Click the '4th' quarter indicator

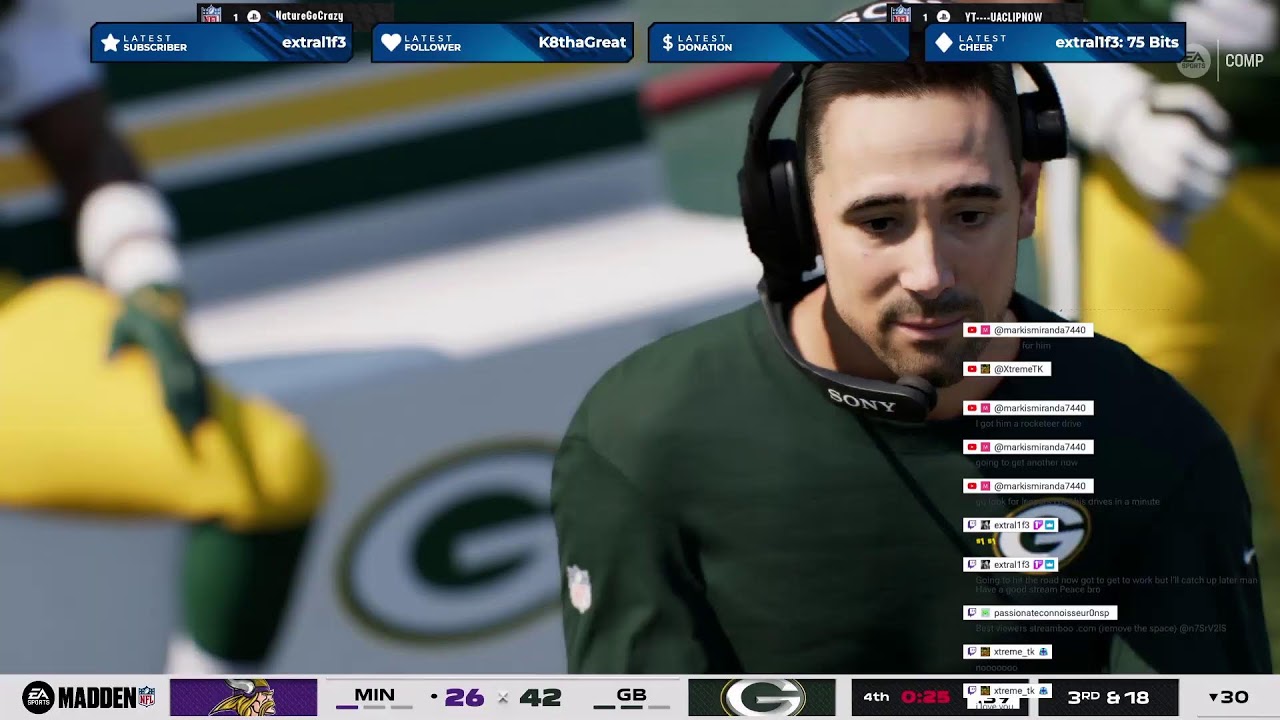[x=876, y=697]
